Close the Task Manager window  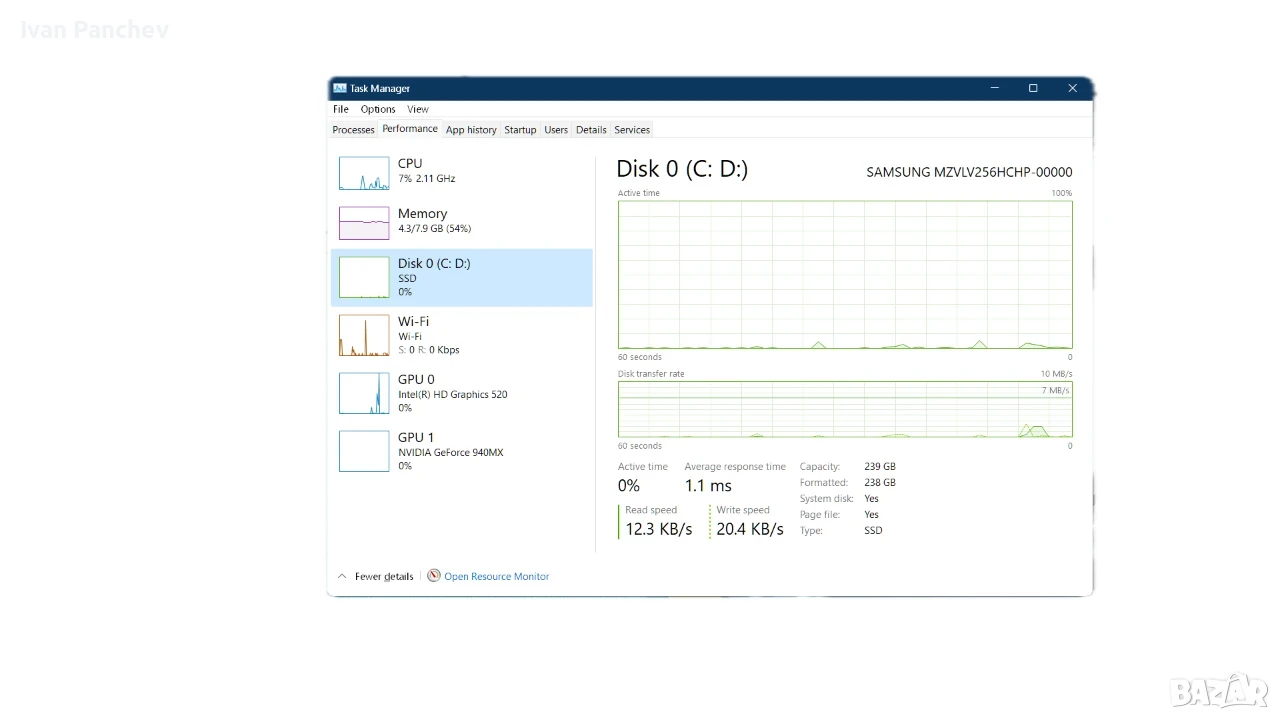1072,88
